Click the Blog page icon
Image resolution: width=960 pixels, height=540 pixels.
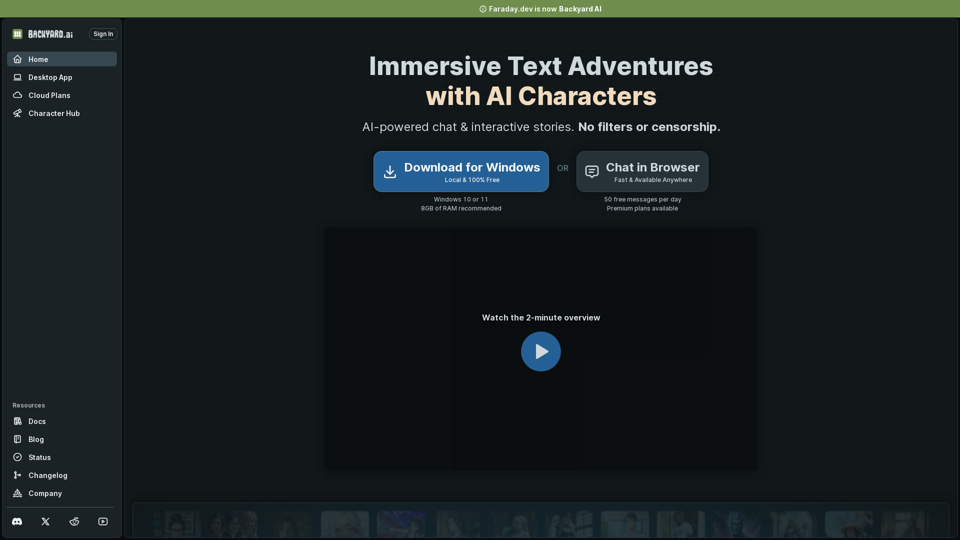coord(17,440)
